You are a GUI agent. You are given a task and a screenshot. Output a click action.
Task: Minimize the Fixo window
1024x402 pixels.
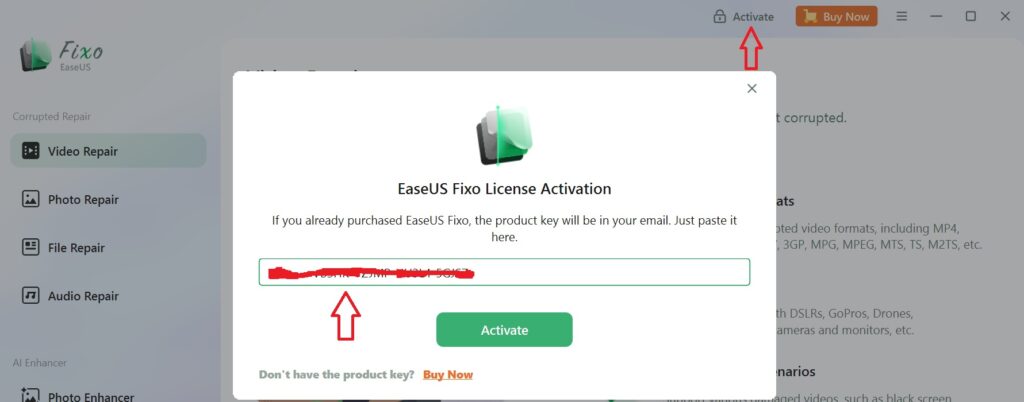(936, 16)
